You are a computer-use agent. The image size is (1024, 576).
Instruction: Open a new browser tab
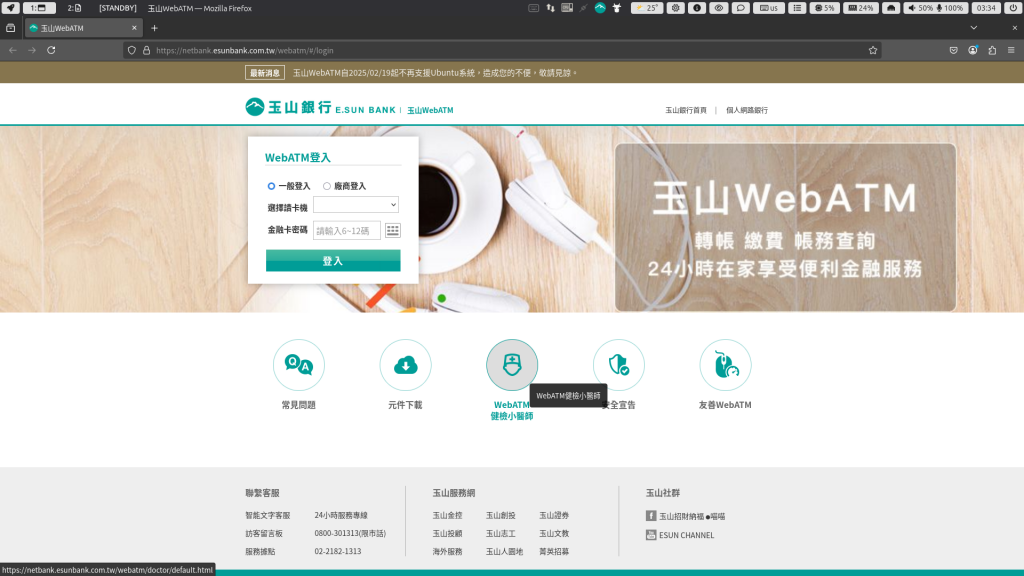click(154, 28)
